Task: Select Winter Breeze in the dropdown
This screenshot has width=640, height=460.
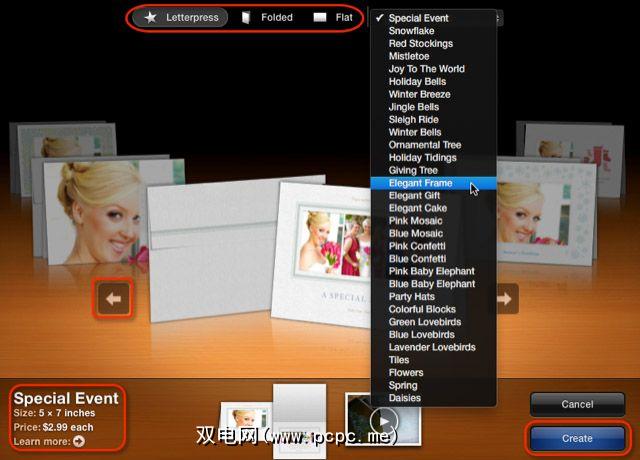Action: pos(433,94)
